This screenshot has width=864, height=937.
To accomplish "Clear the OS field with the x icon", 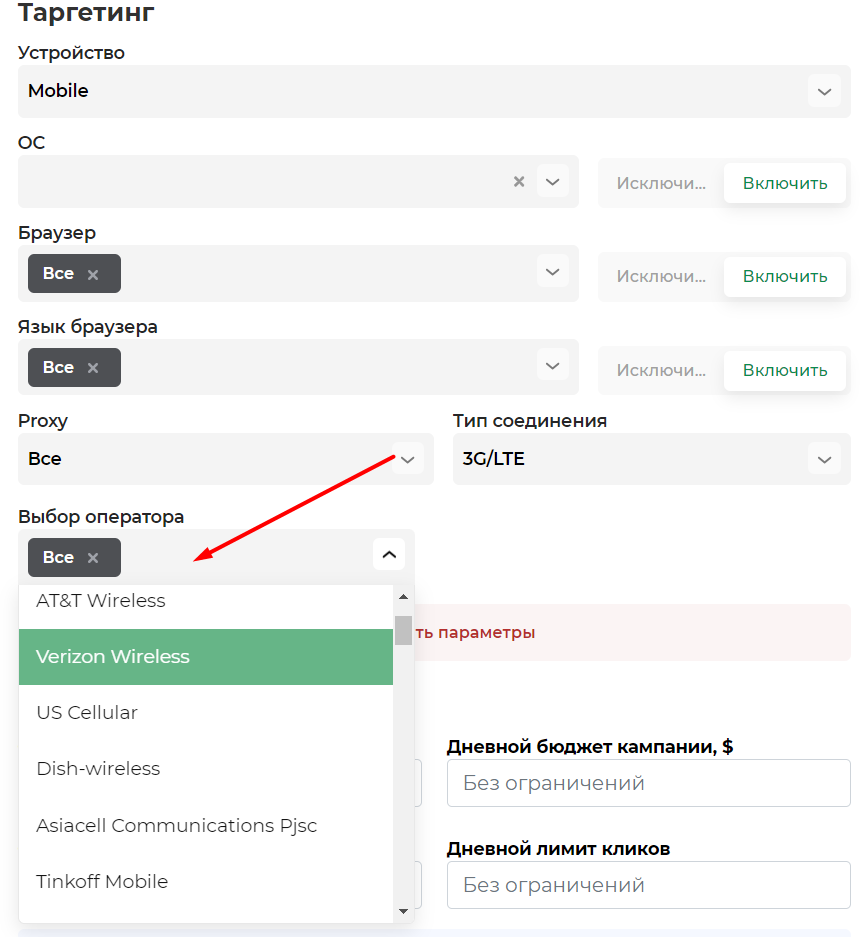I will pos(519,182).
